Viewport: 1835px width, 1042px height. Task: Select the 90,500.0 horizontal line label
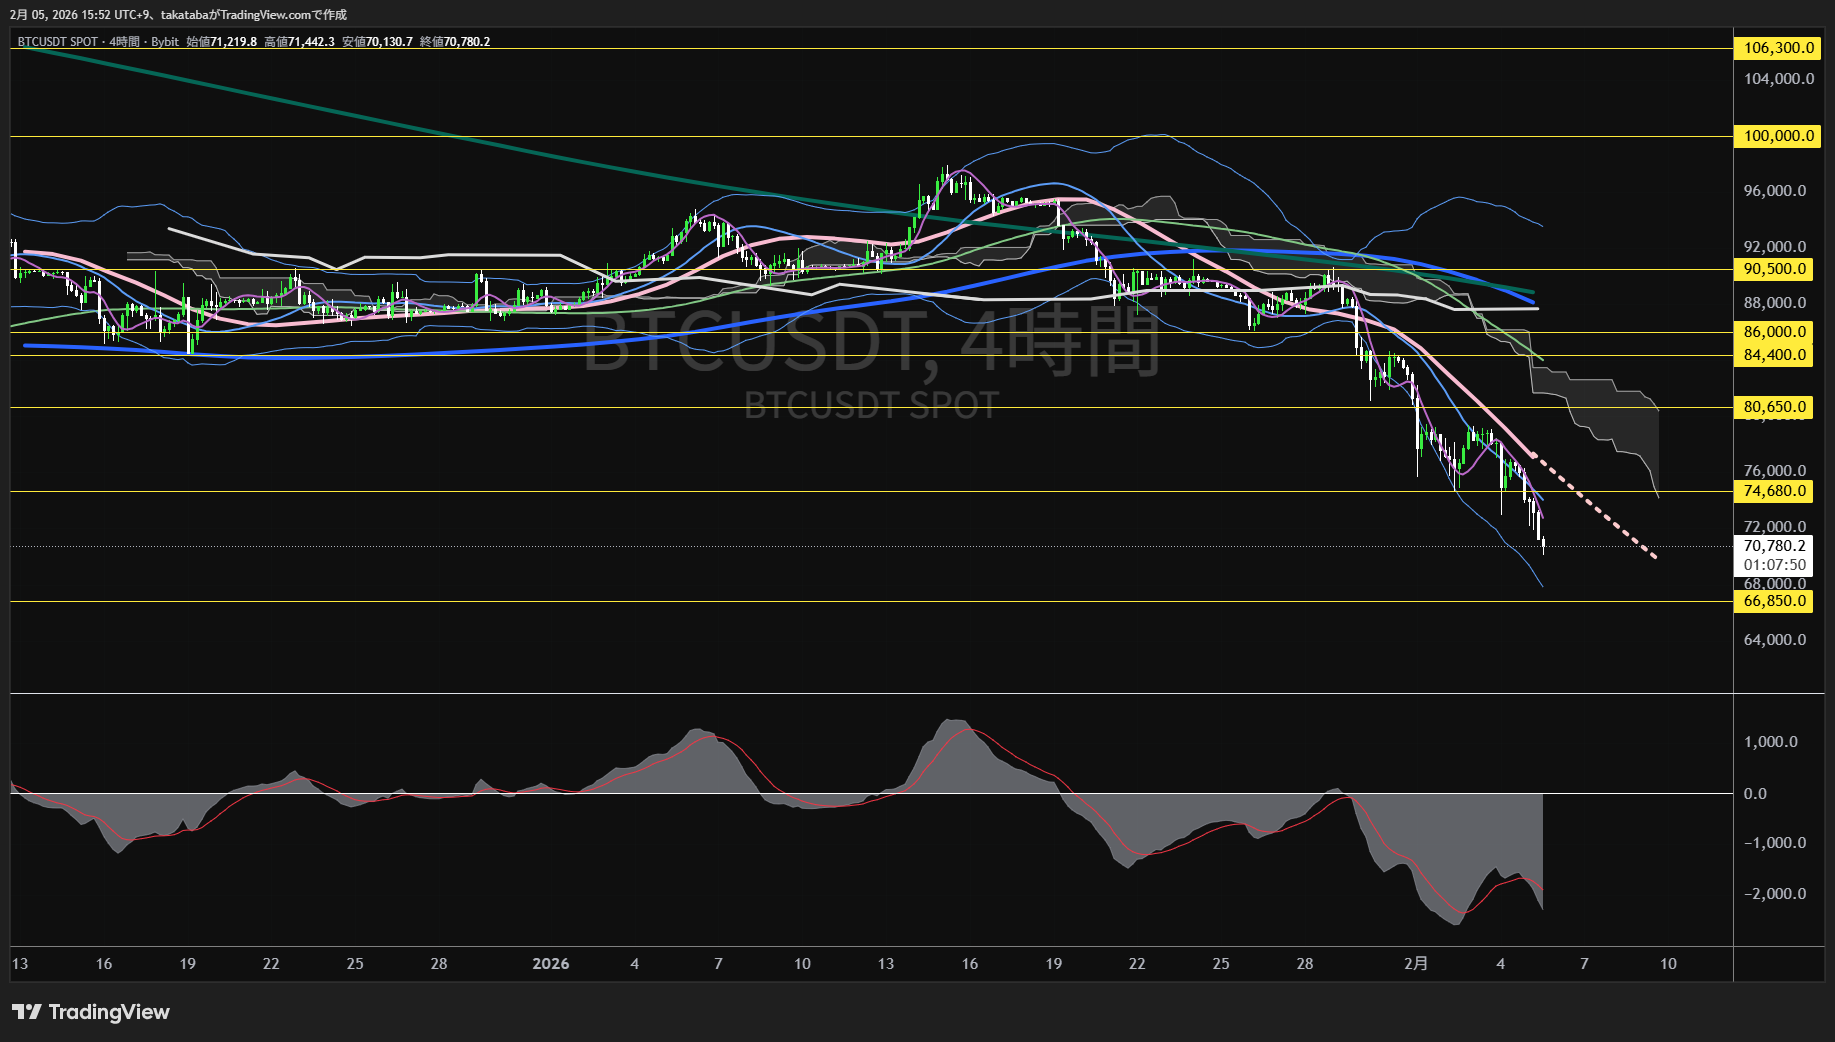tap(1774, 269)
